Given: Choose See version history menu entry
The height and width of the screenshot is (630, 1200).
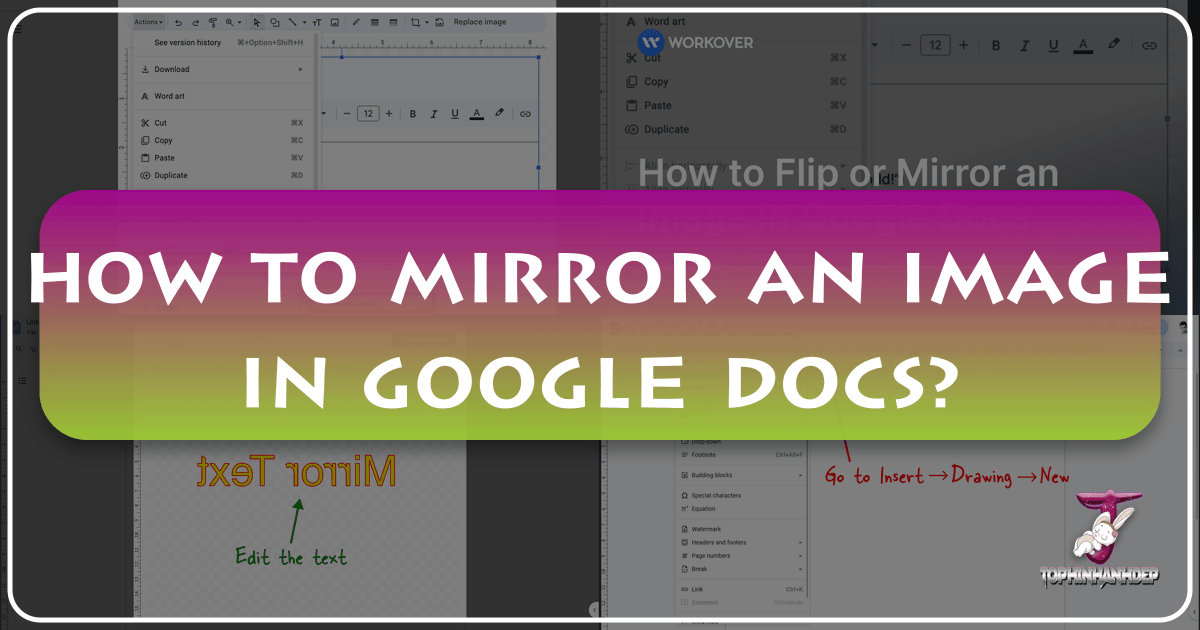Looking at the screenshot, I should point(187,43).
